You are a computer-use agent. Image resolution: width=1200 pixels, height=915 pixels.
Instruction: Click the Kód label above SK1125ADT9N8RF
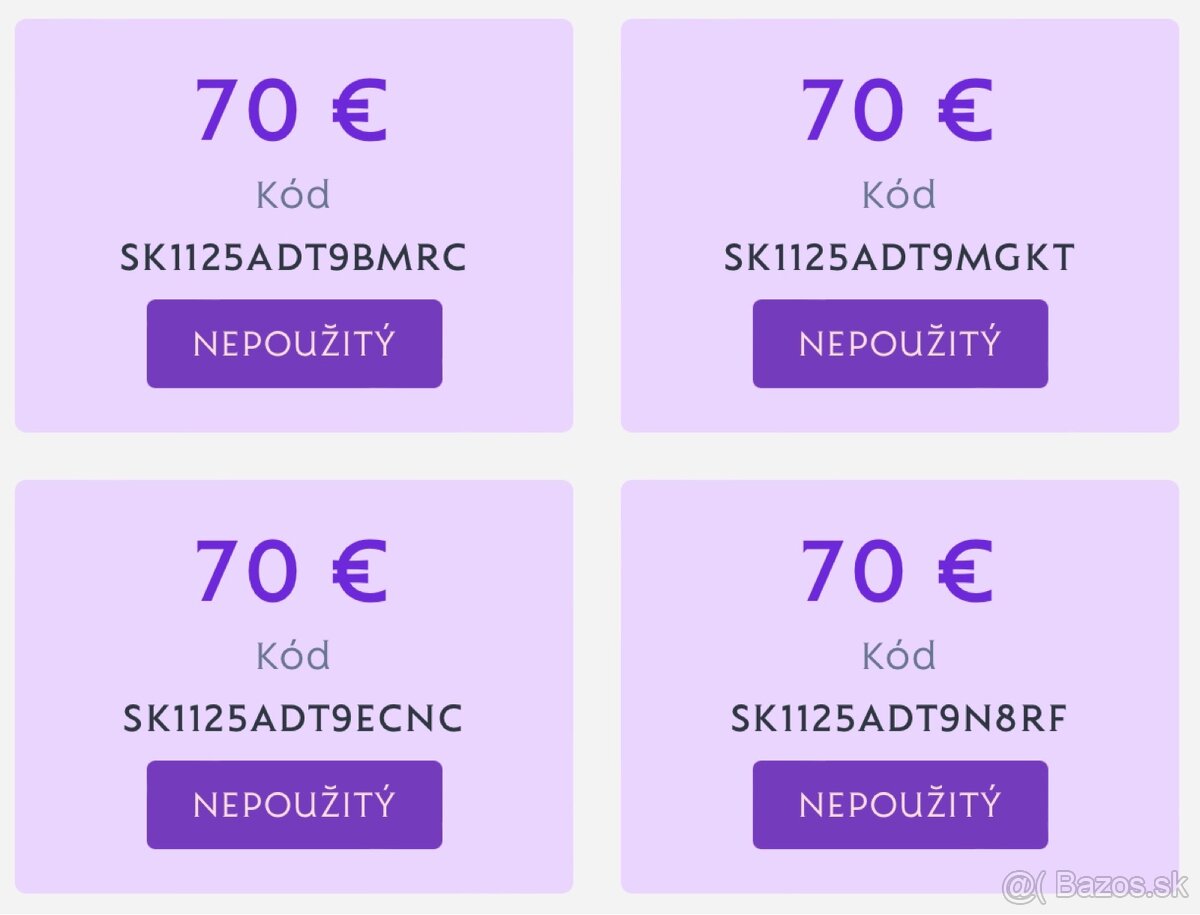(x=899, y=655)
